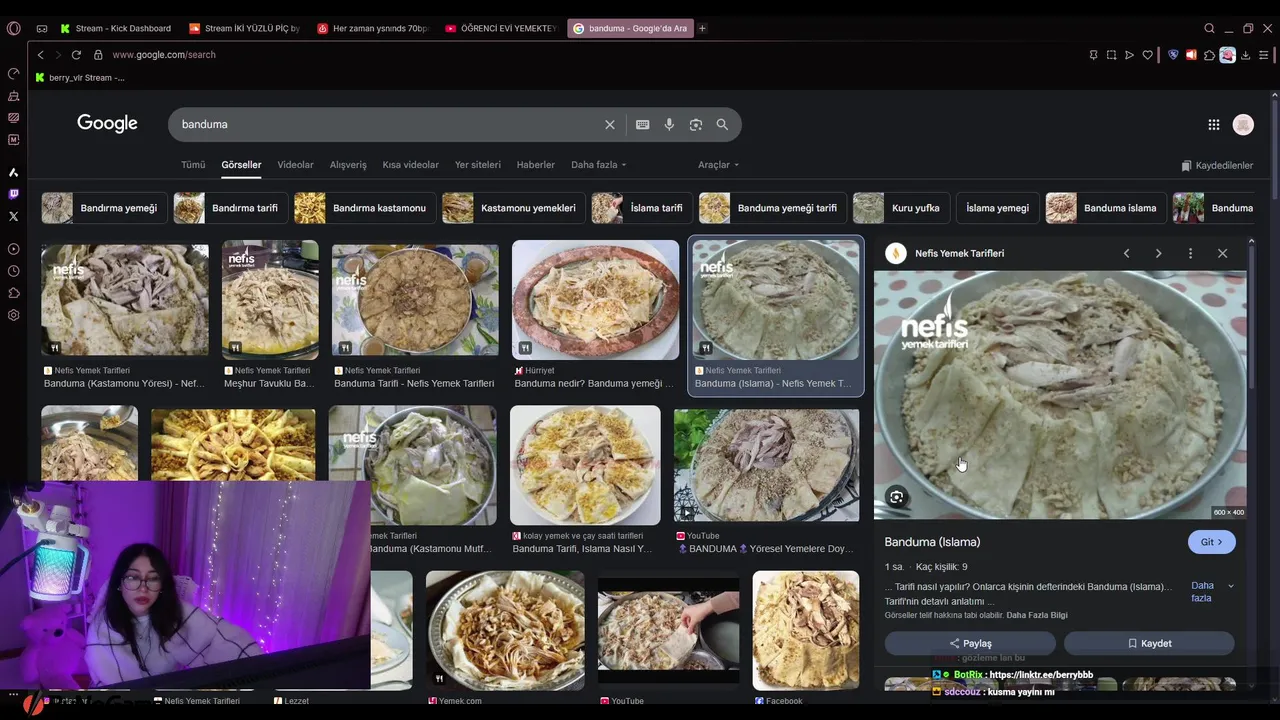Search by image with camera icon

(x=696, y=124)
